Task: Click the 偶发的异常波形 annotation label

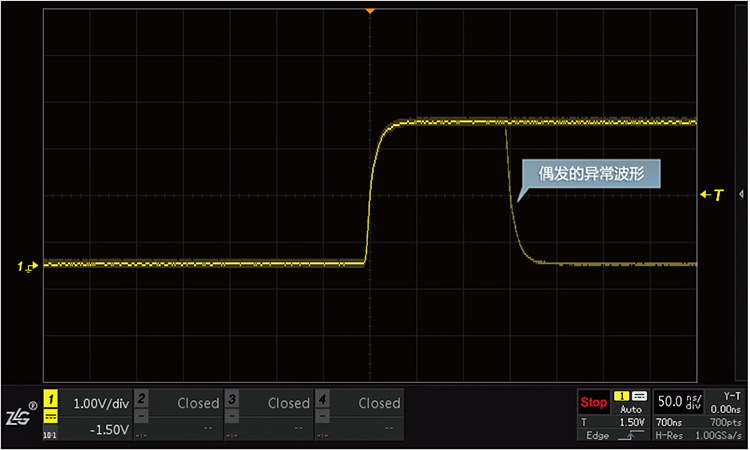Action: tap(591, 174)
